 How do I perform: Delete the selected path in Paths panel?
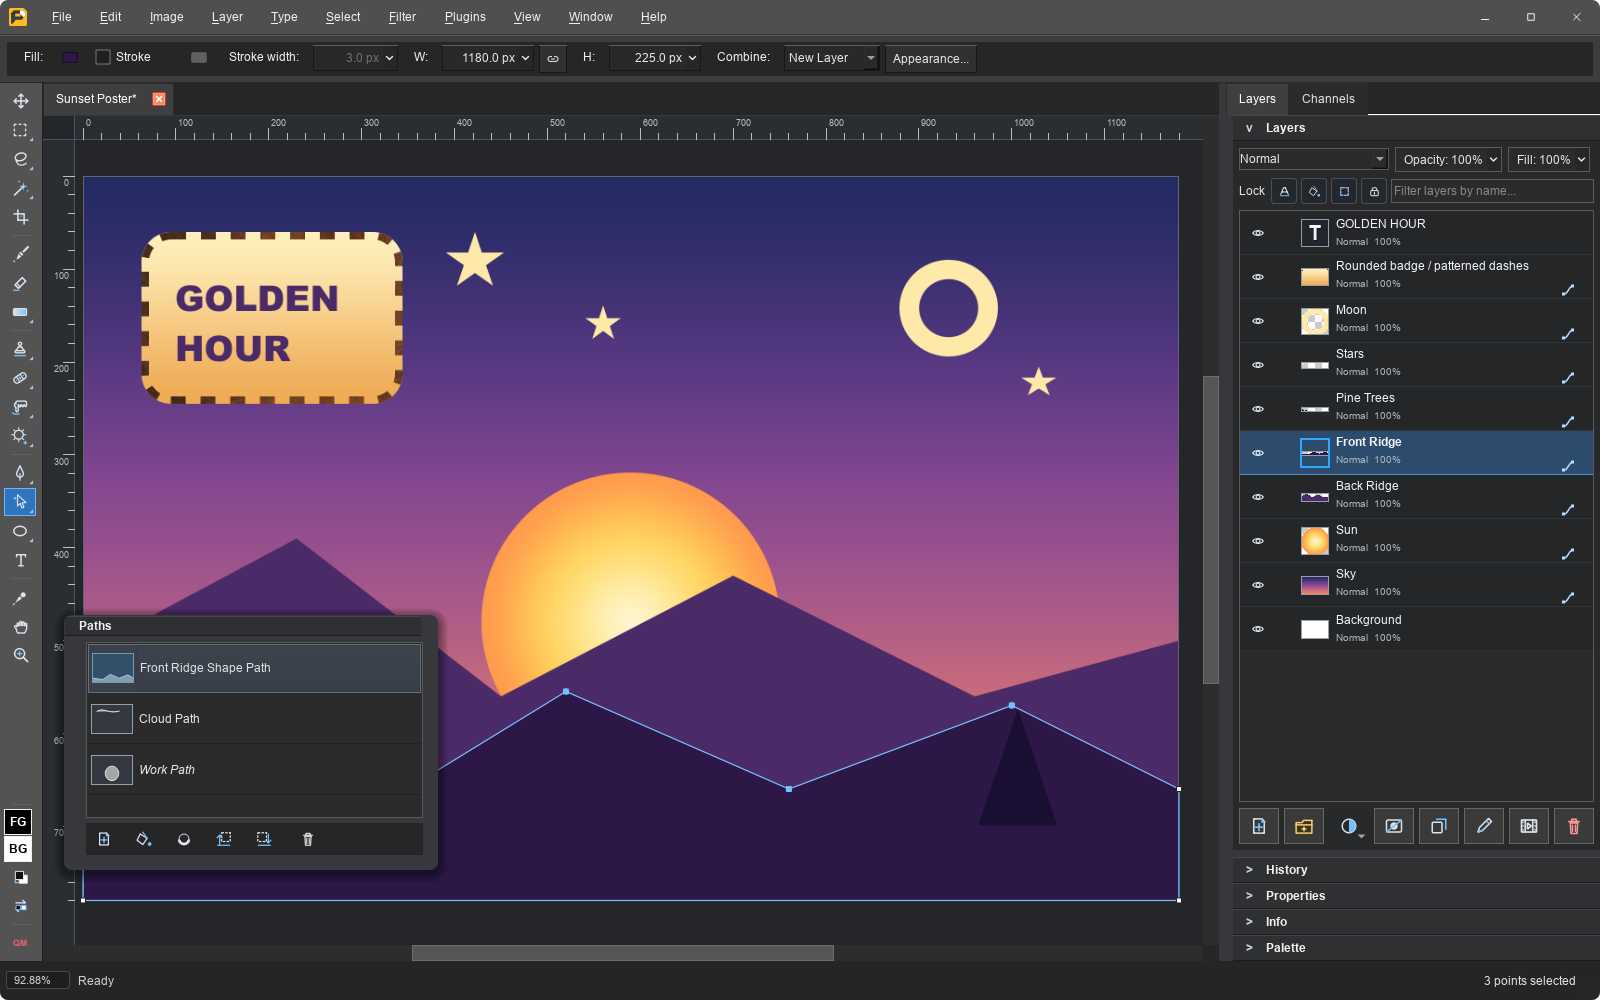tap(308, 839)
